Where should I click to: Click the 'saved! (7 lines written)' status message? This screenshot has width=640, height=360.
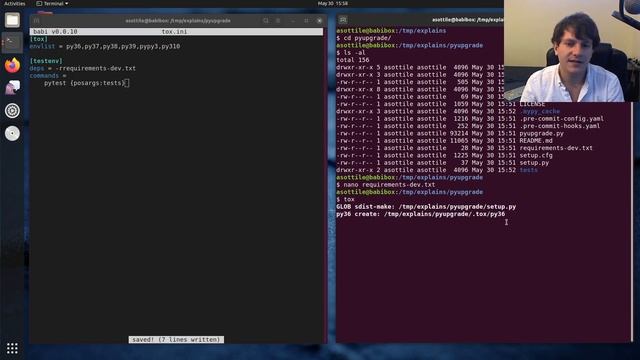click(x=176, y=340)
